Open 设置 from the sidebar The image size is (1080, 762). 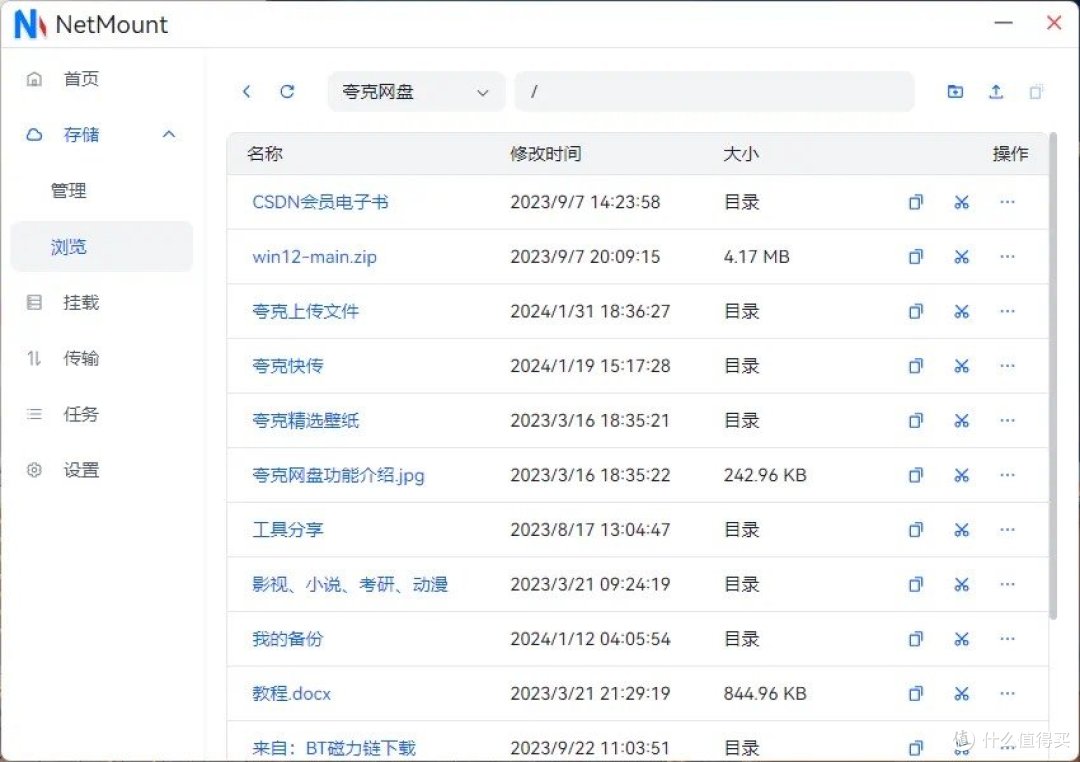point(81,470)
